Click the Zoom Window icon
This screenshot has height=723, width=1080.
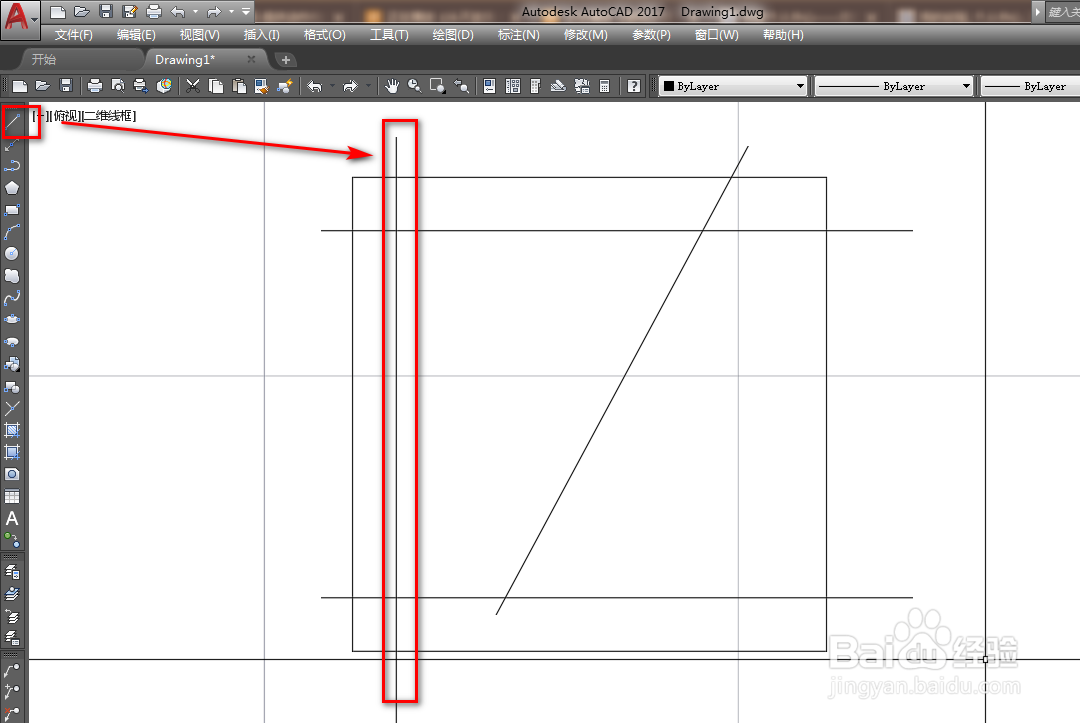[437, 86]
